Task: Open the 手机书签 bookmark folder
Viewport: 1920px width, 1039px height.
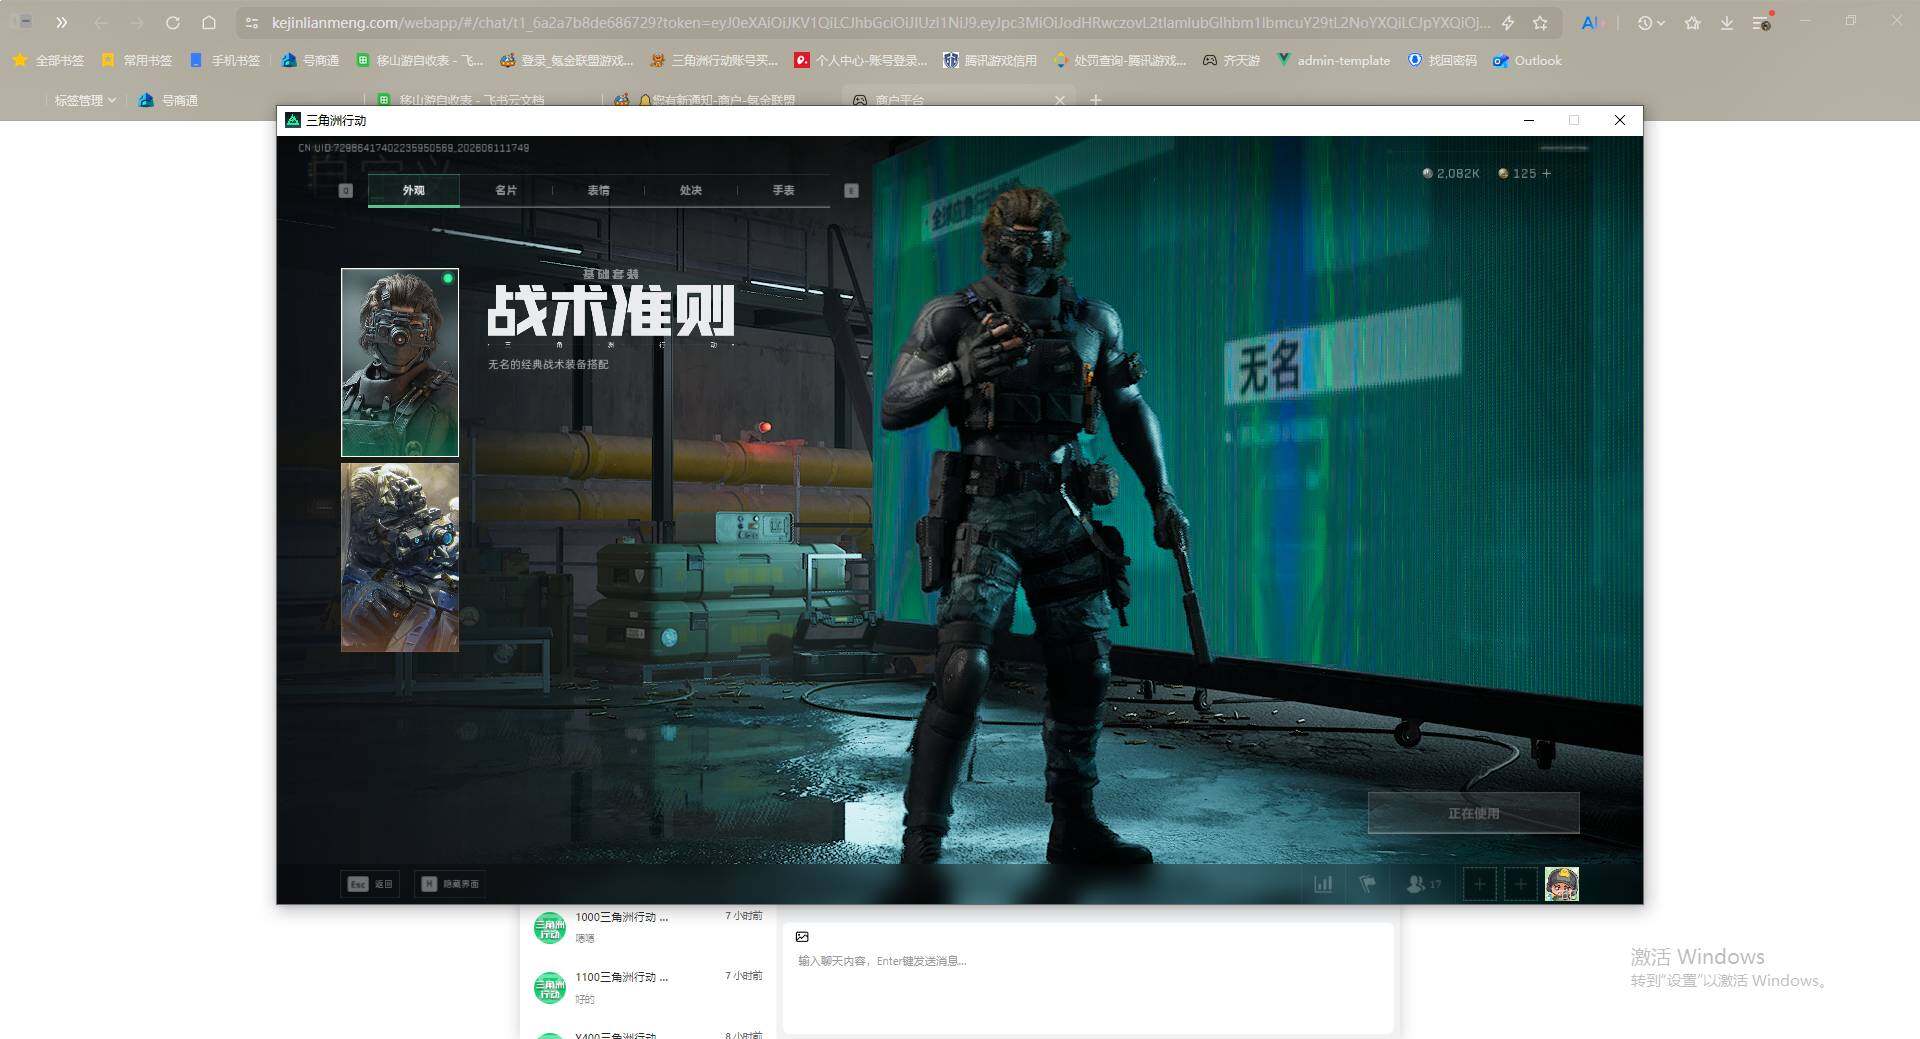Action: [x=225, y=60]
